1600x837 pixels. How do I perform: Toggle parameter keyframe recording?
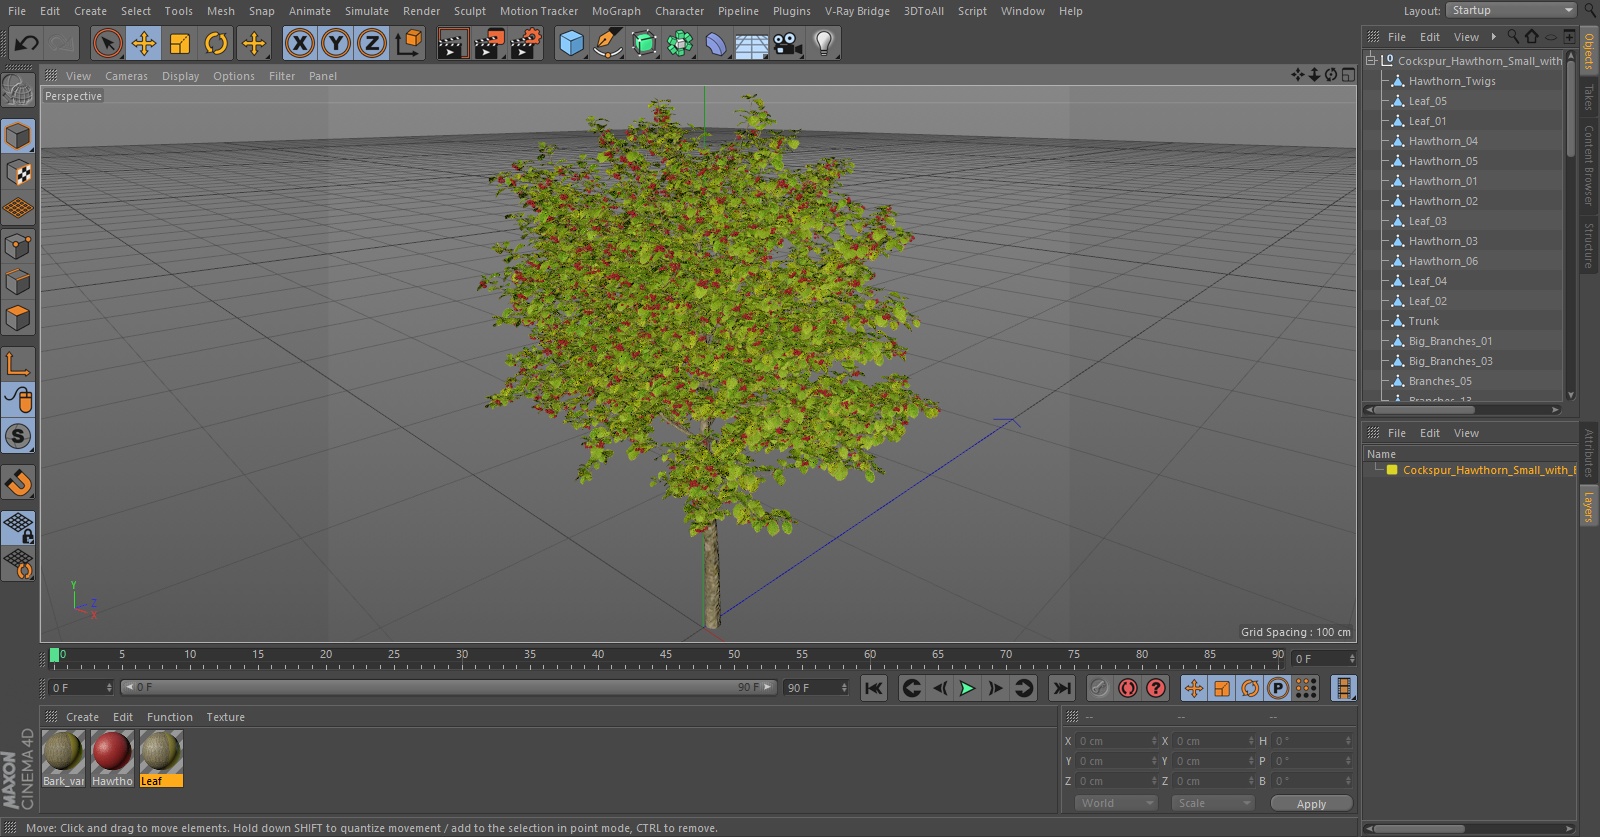tap(1278, 688)
